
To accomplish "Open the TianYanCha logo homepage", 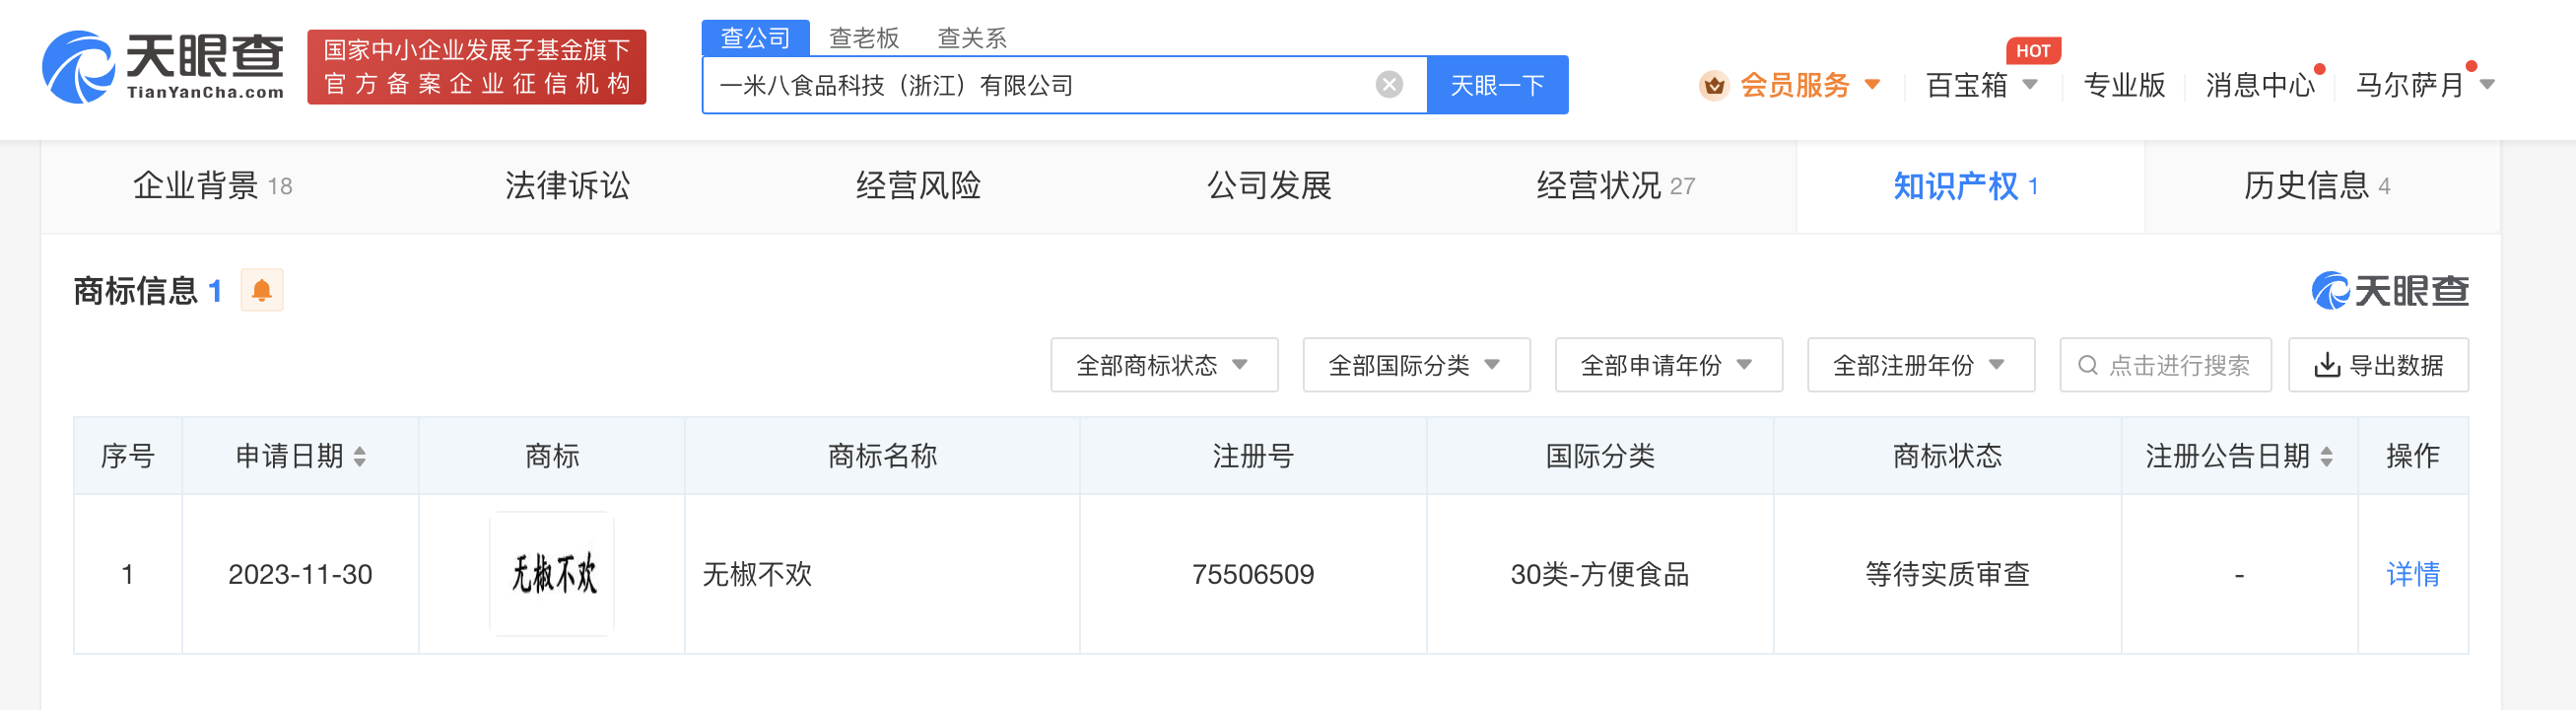I will point(163,67).
